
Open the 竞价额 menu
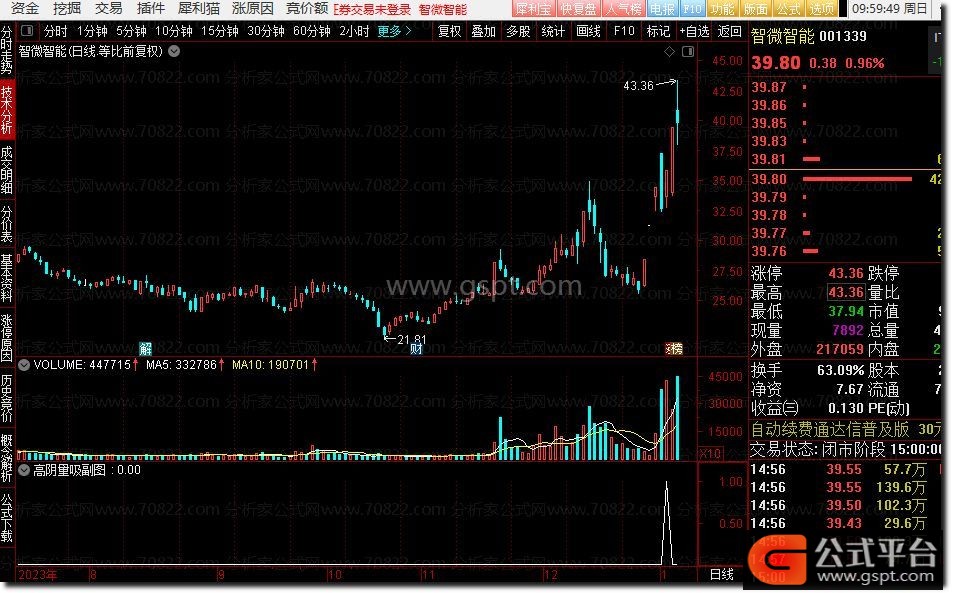[307, 9]
